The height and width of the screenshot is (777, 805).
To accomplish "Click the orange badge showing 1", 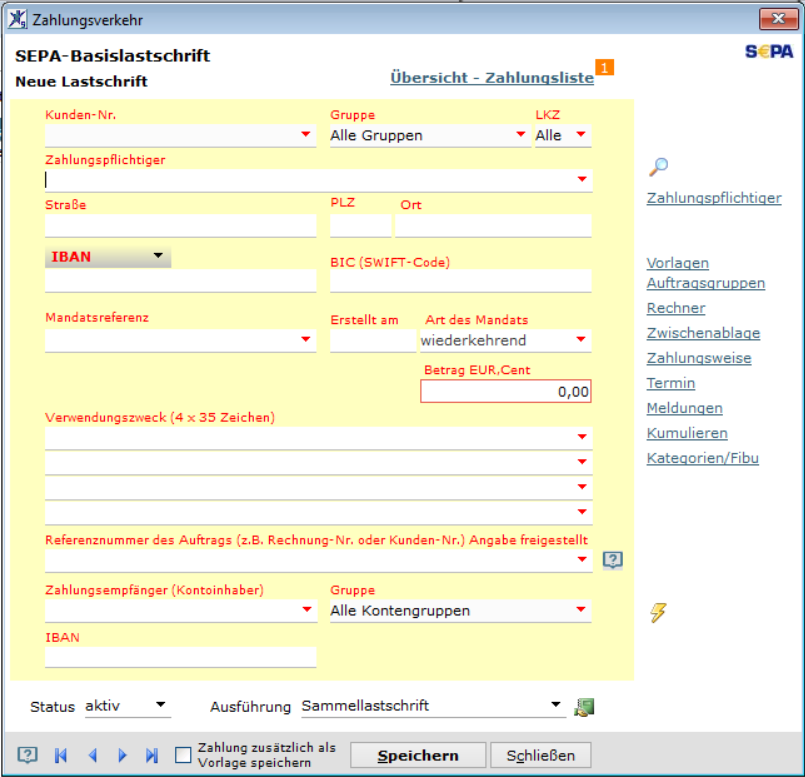I will coord(604,67).
